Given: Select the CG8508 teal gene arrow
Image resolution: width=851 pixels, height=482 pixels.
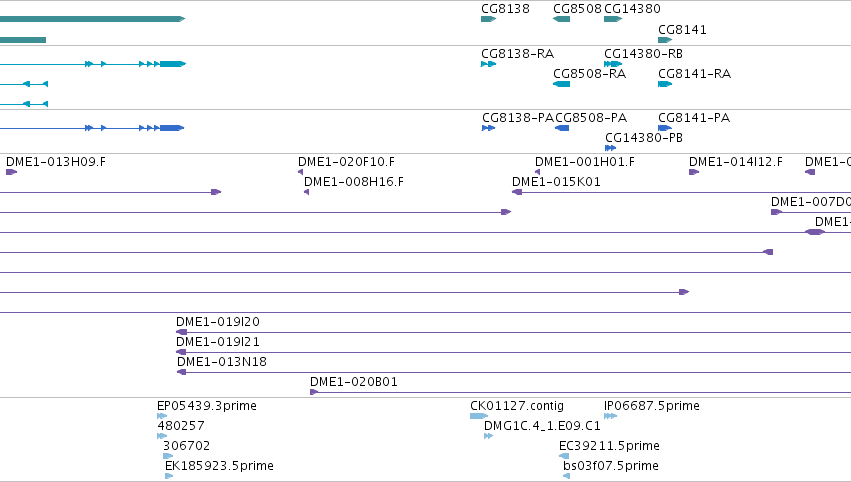Looking at the screenshot, I should click(561, 19).
